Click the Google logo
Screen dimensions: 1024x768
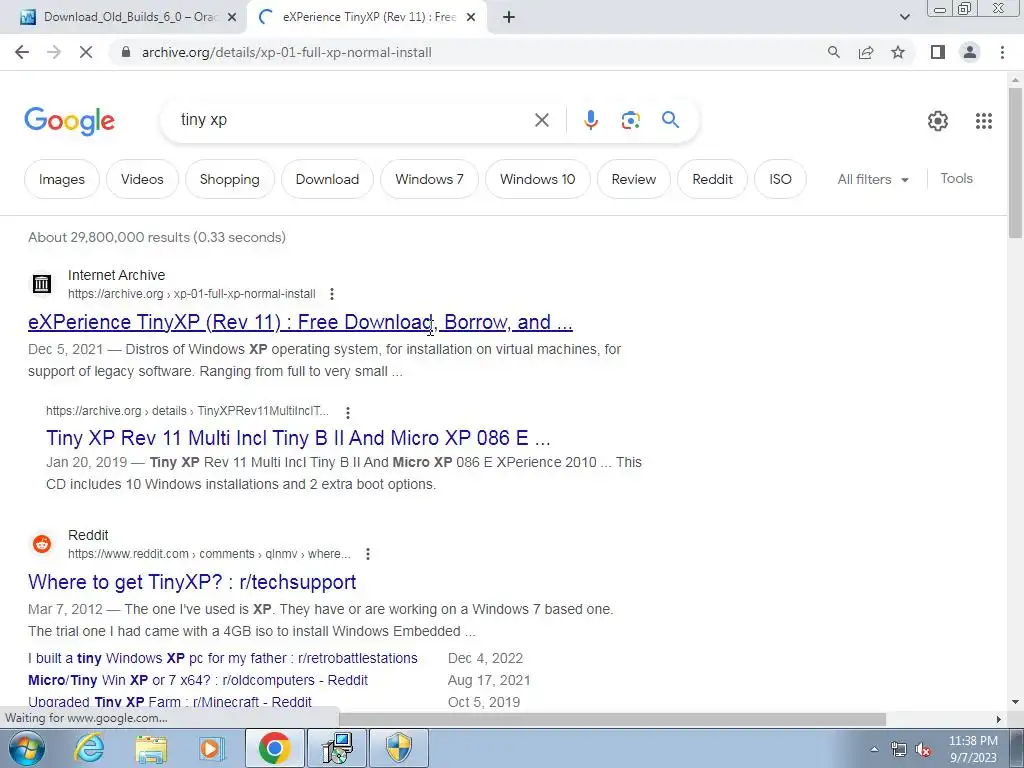pyautogui.click(x=69, y=121)
